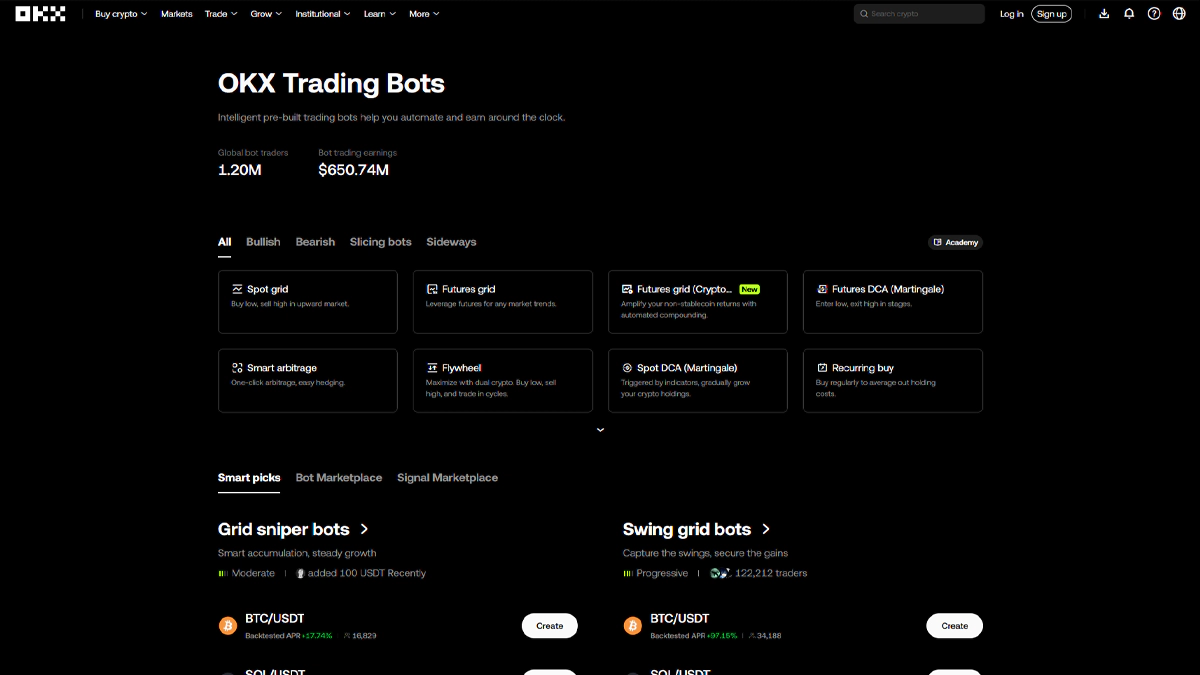Open help question mark icon
Viewport: 1200px width, 675px height.
[1154, 14]
